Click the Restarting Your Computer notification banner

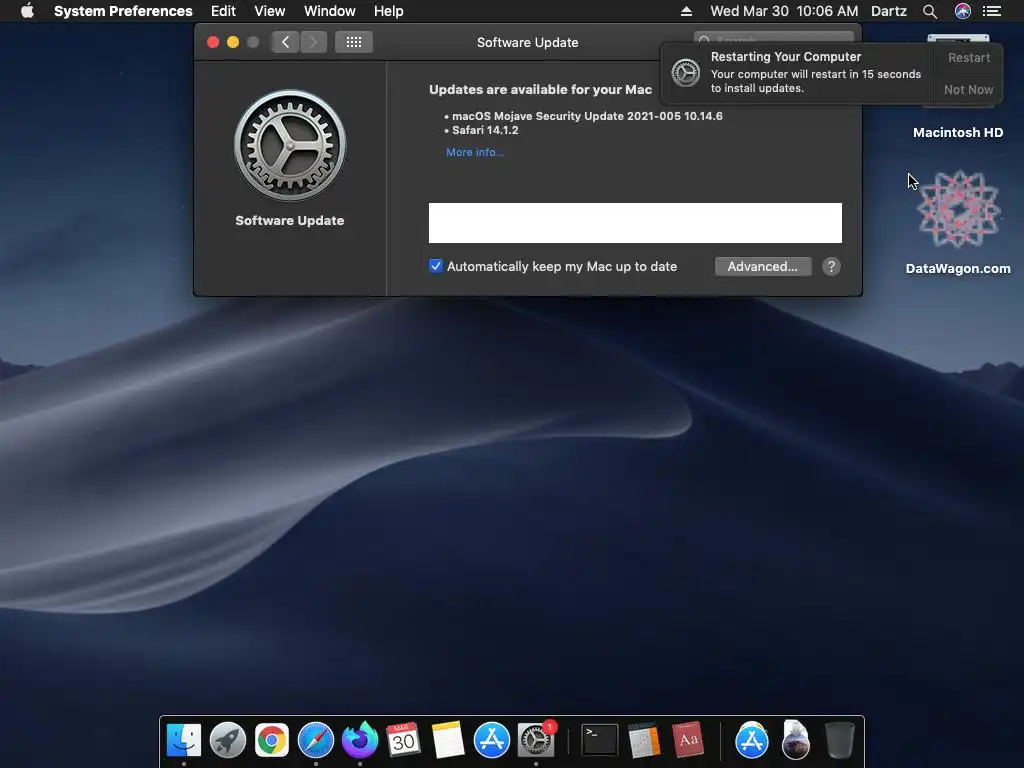pos(797,73)
